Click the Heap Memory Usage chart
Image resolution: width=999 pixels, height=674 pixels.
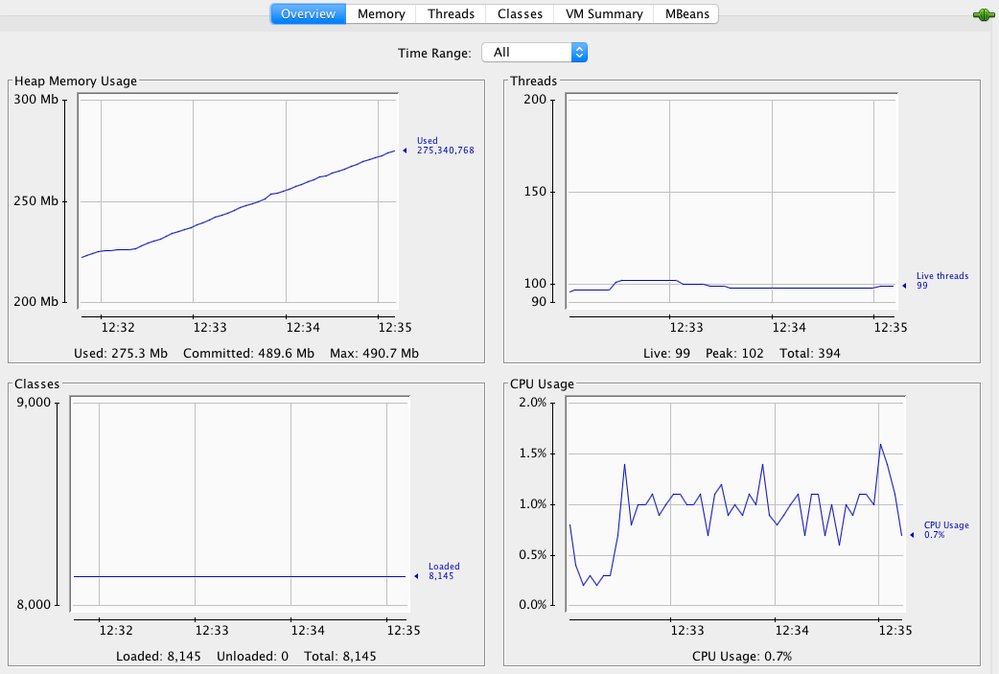point(238,201)
